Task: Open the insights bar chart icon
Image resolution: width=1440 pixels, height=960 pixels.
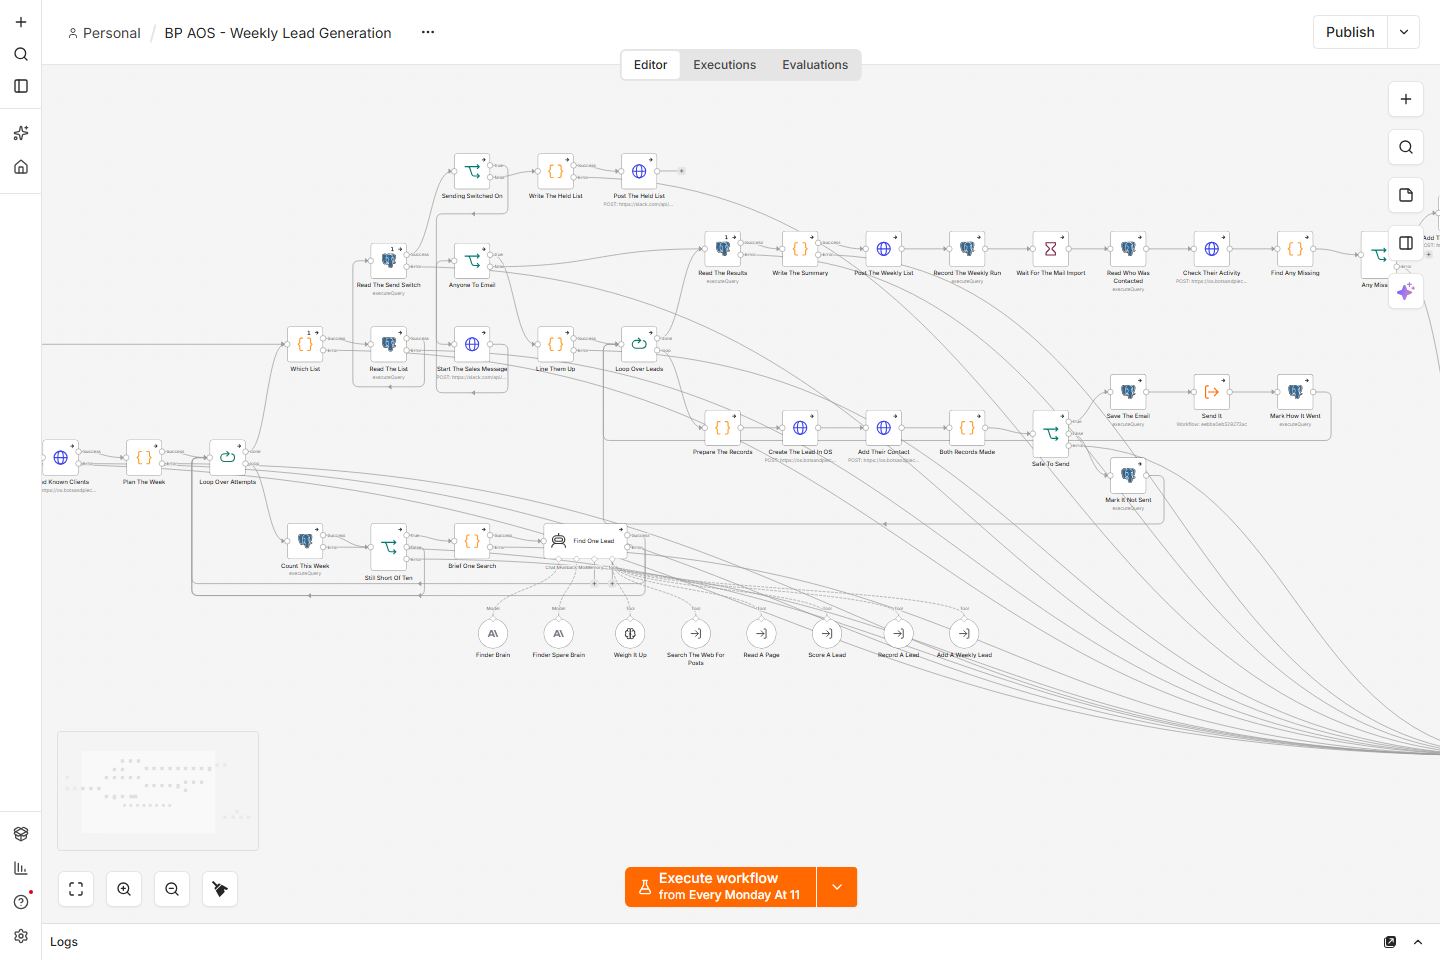Action: click(21, 868)
